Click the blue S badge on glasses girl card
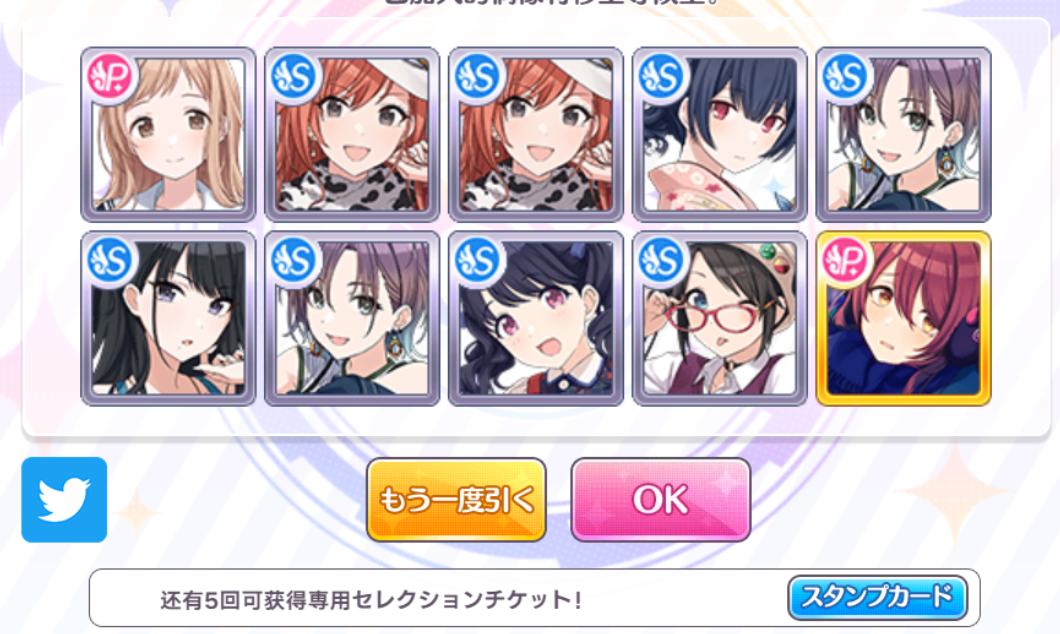1060x634 pixels. point(662,261)
